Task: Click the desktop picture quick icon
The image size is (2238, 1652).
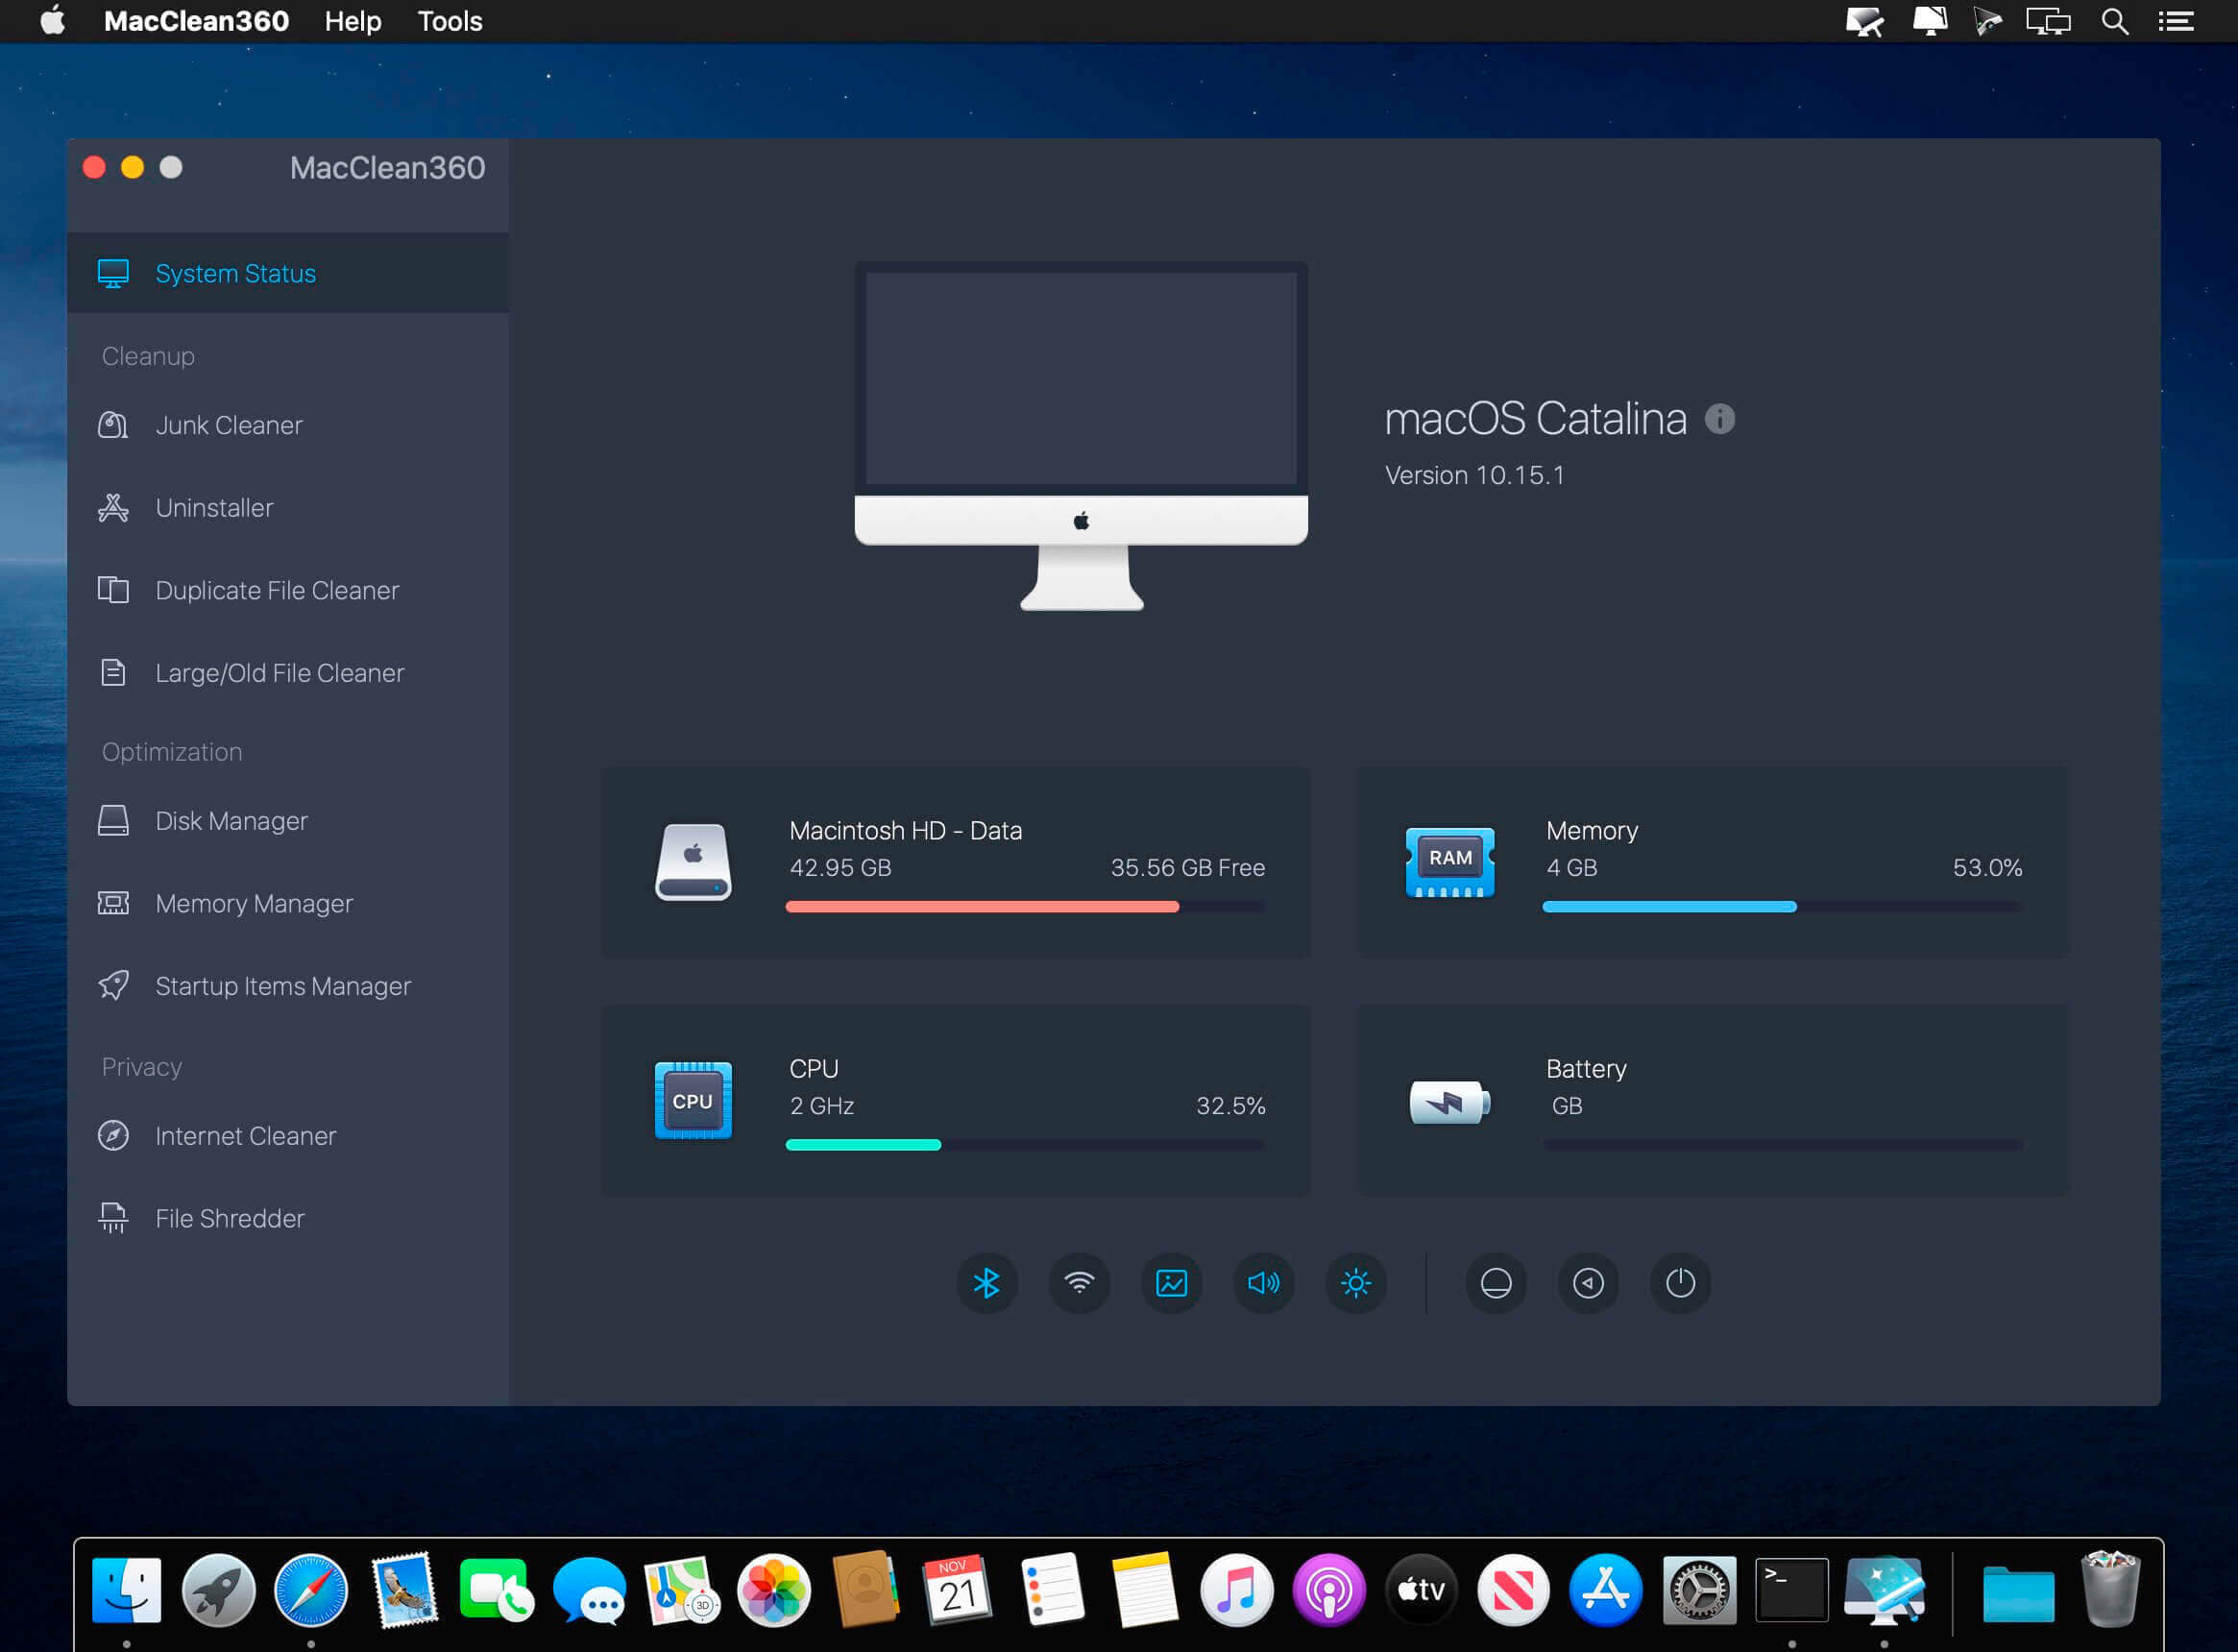Action: [x=1171, y=1283]
